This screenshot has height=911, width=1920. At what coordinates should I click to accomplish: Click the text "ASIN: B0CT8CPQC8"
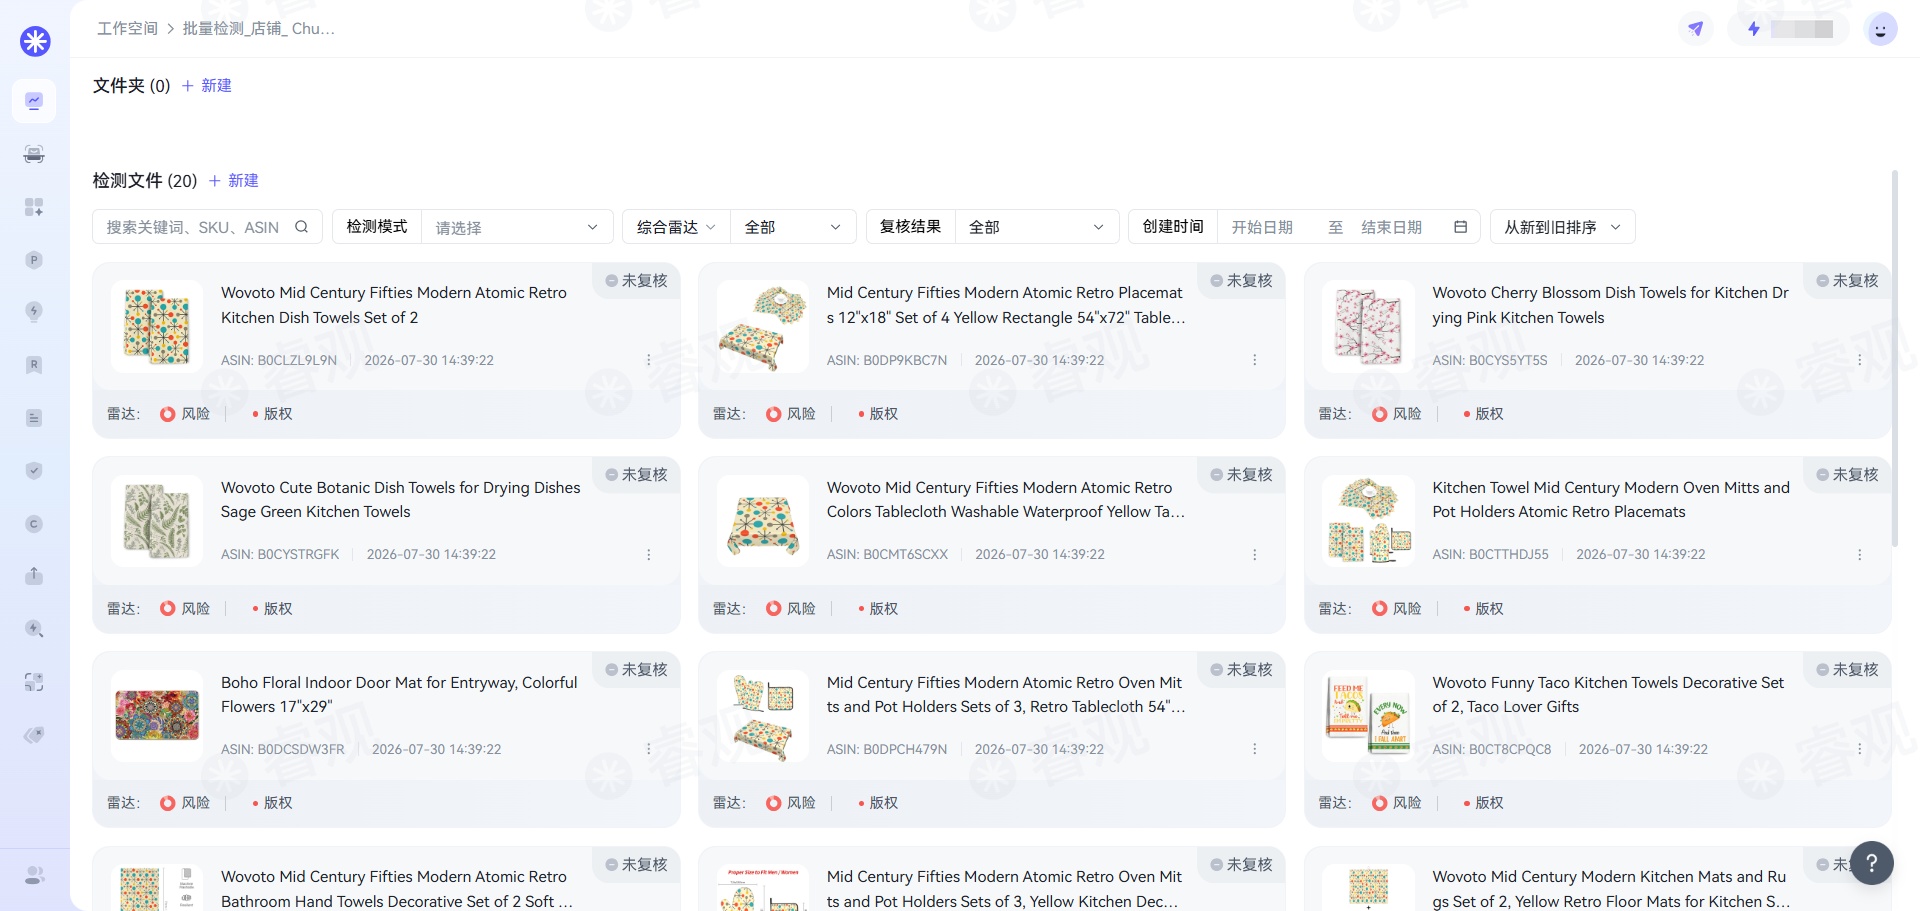point(1492,749)
